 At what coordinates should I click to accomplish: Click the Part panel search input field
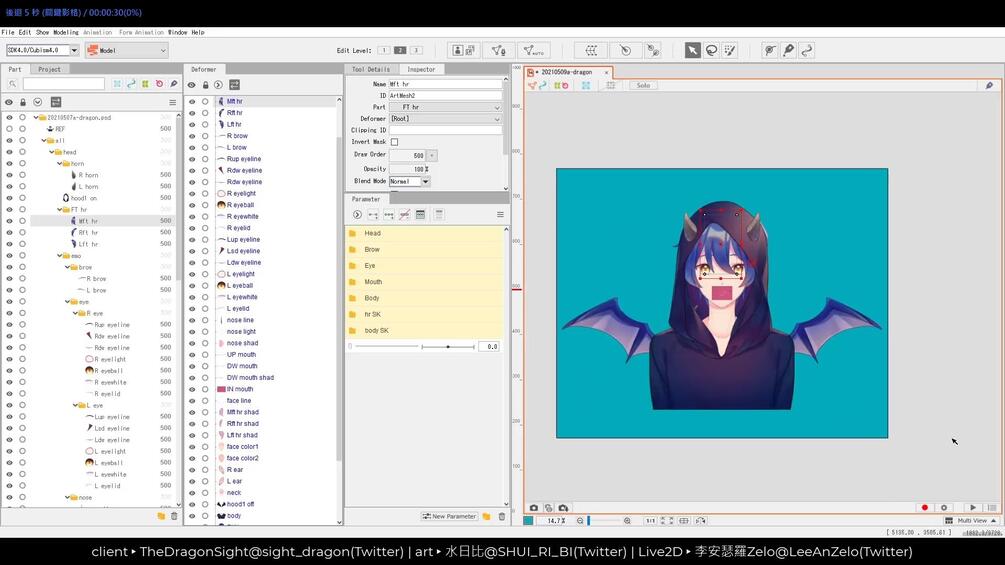63,84
